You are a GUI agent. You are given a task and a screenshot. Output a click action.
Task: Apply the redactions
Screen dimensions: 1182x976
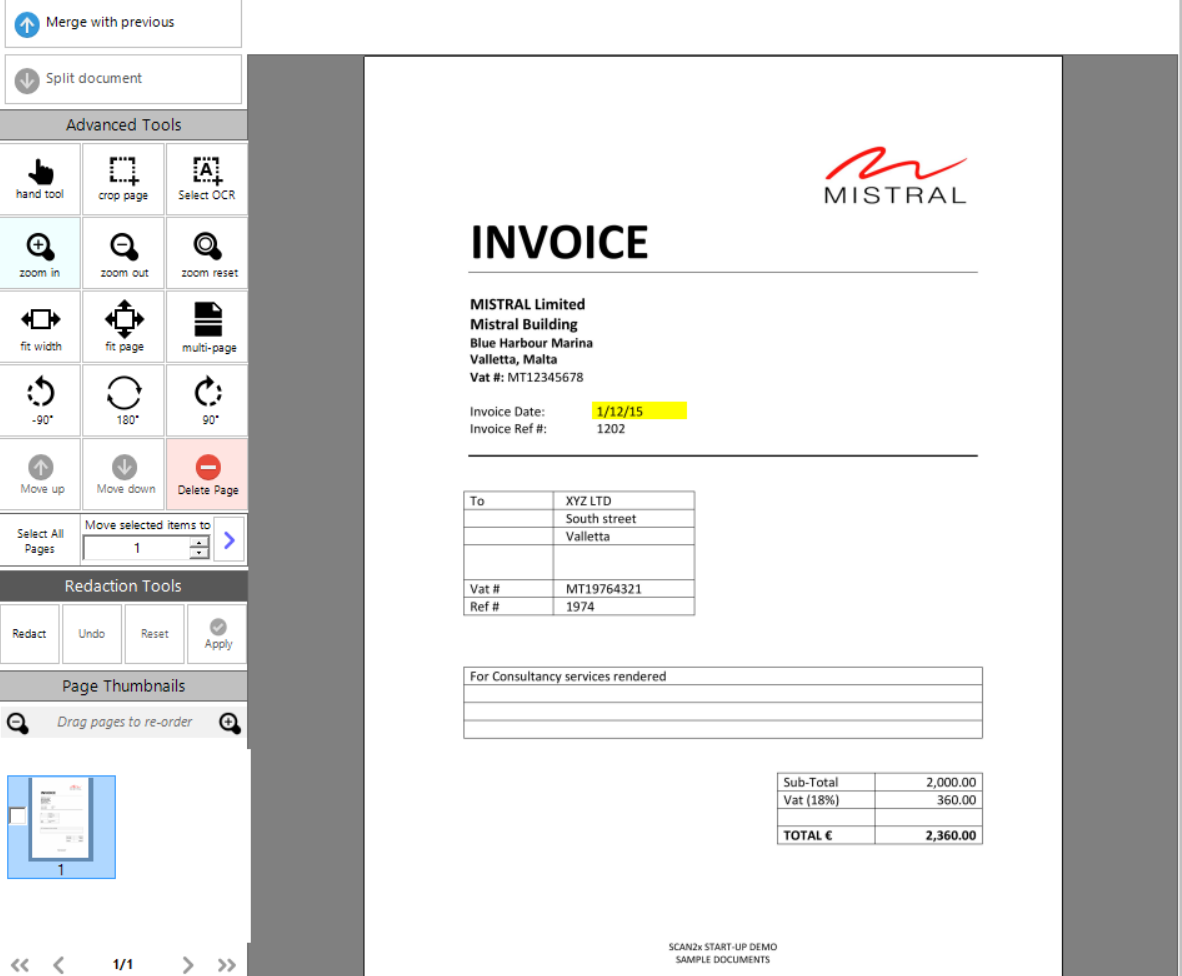point(218,634)
